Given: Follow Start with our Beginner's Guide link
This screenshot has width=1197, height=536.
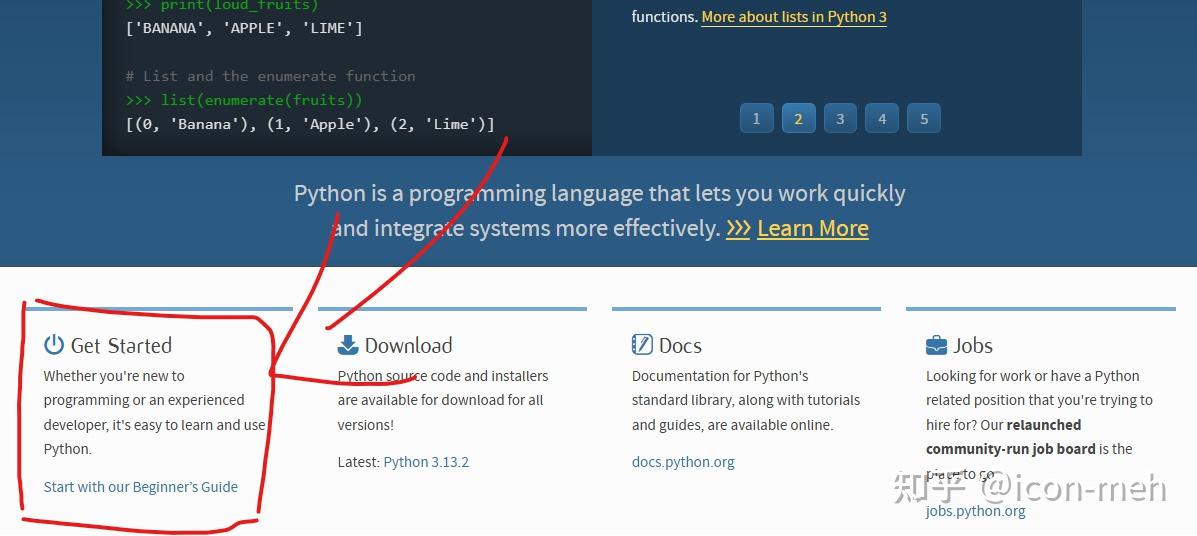Looking at the screenshot, I should coord(141,487).
